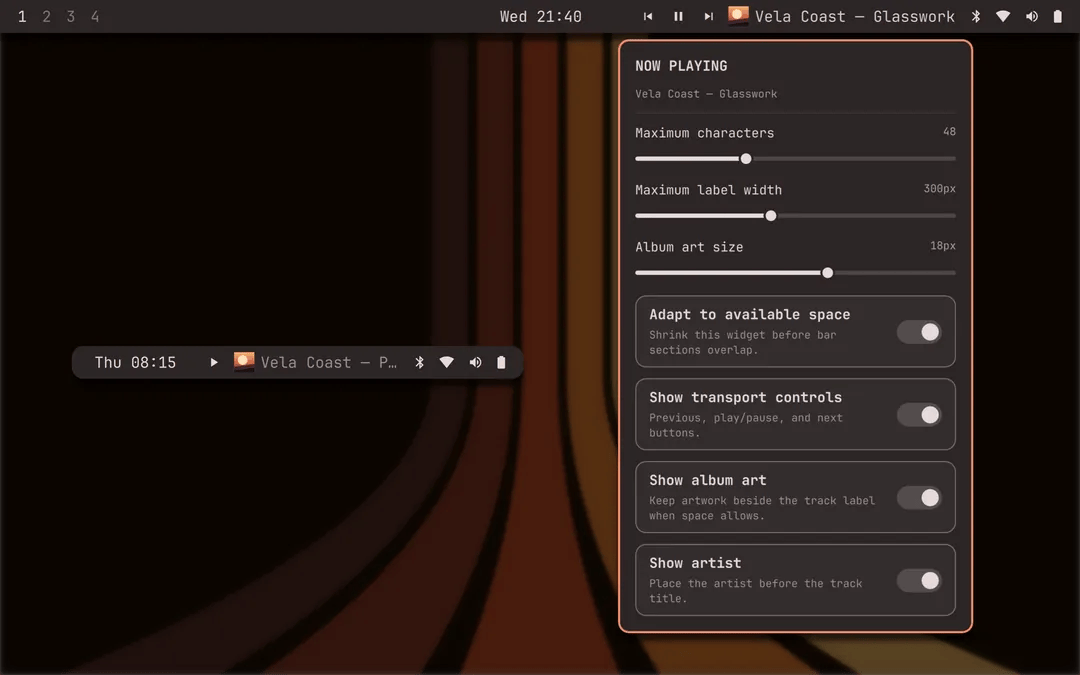The height and width of the screenshot is (675, 1080).
Task: Switch to workspace 1
Action: [22, 17]
